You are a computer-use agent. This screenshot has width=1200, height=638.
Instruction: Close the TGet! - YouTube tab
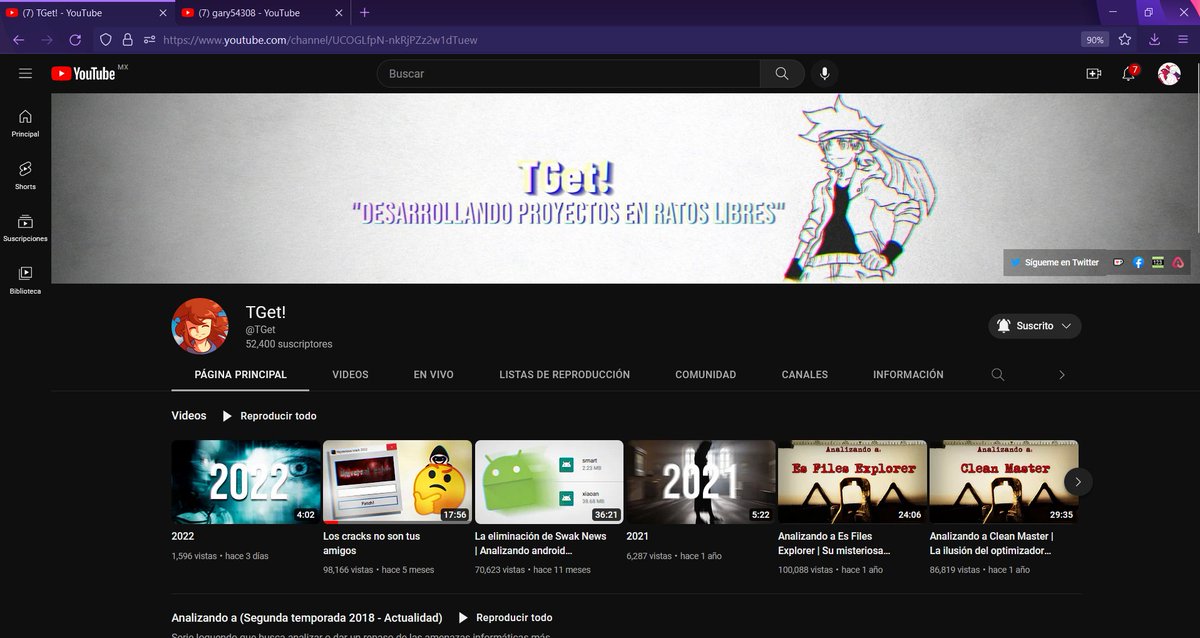163,13
